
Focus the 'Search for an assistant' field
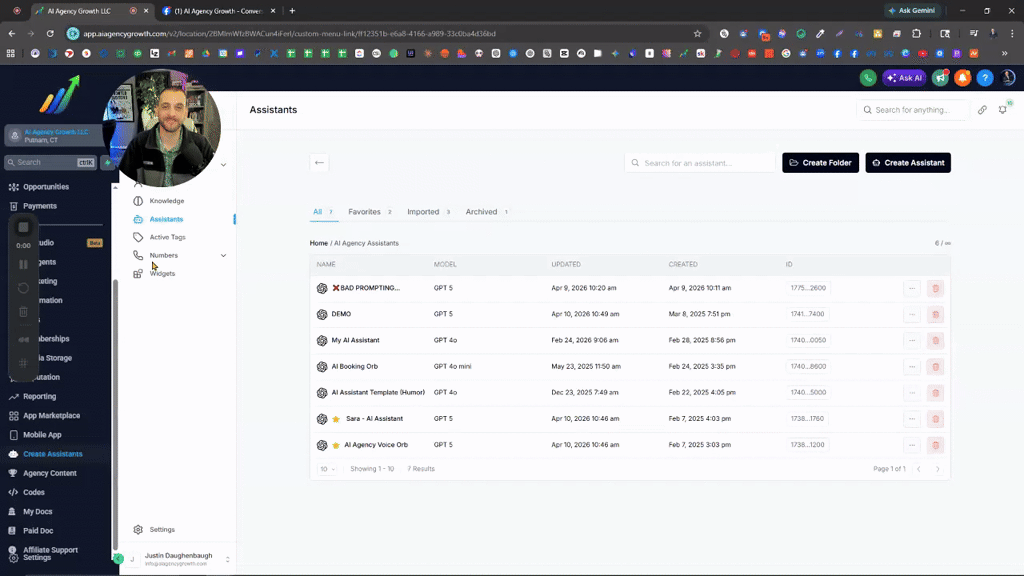pos(699,163)
